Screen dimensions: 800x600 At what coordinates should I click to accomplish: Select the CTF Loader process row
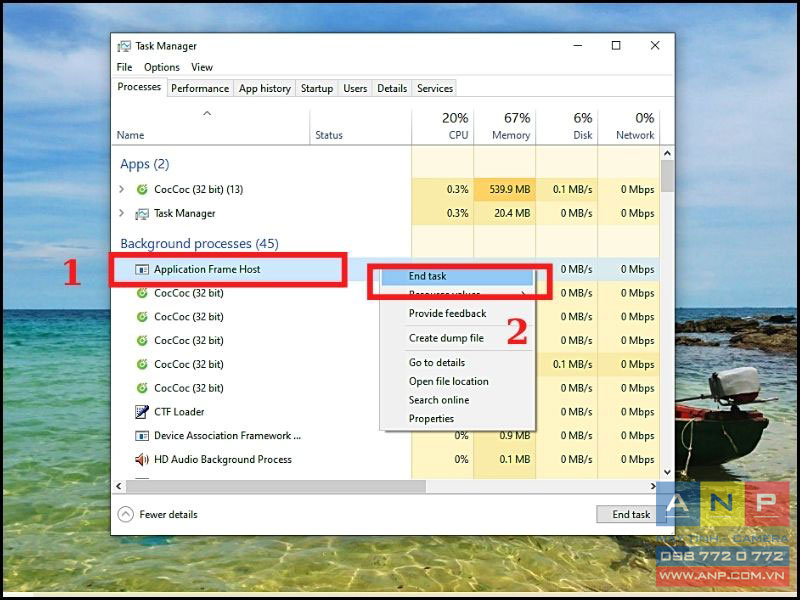tap(386, 412)
